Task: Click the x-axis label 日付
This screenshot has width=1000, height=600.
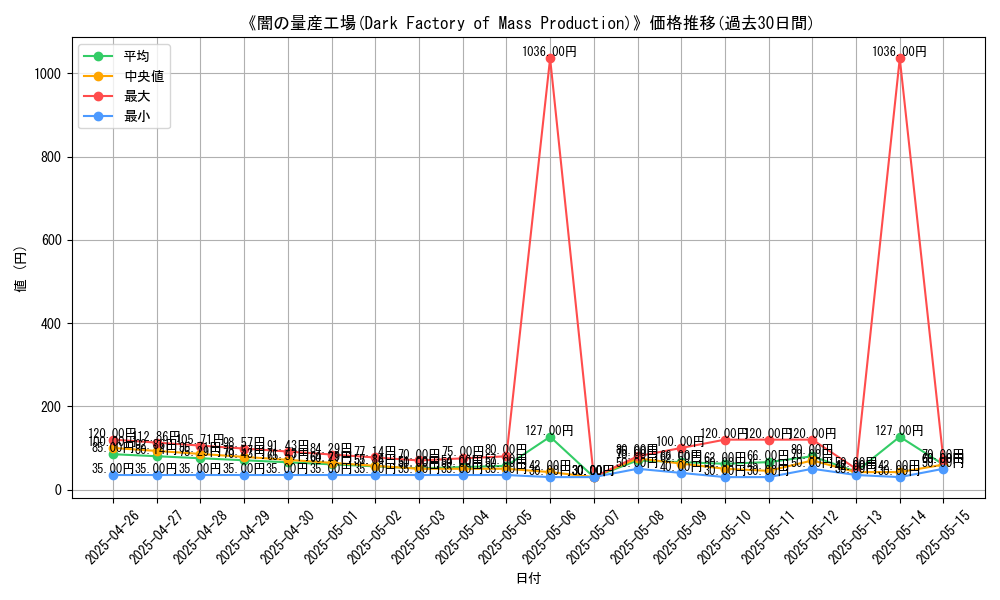Action: [529, 578]
